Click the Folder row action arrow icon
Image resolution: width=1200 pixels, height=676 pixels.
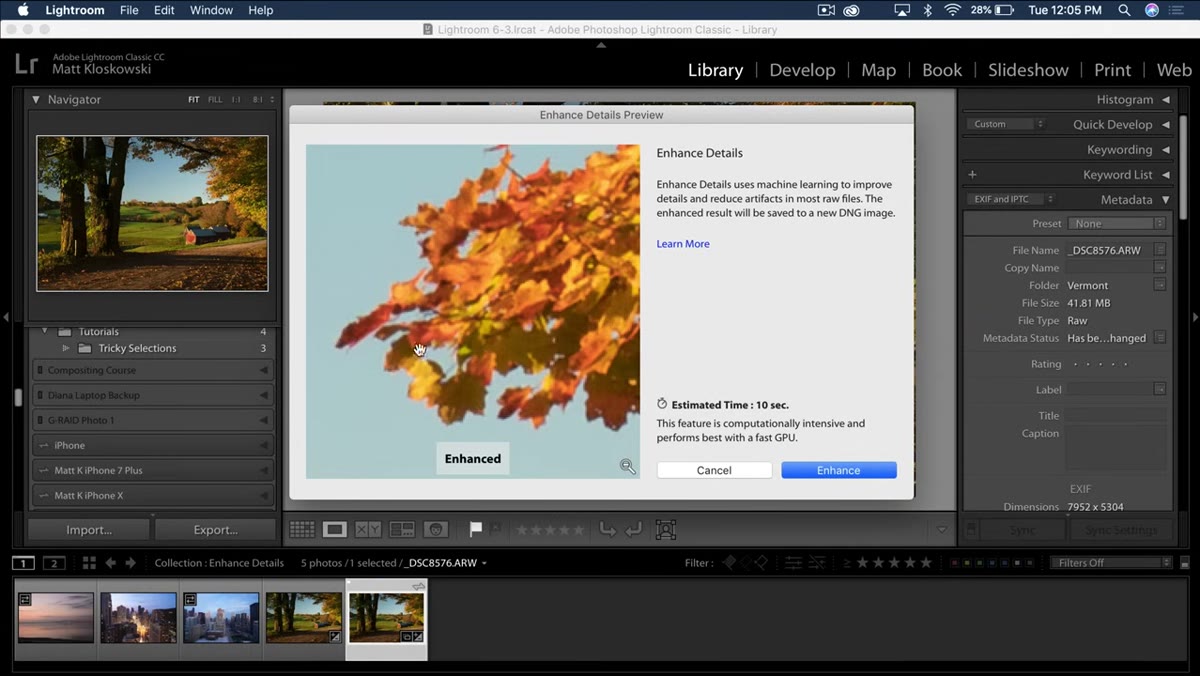(x=1160, y=285)
